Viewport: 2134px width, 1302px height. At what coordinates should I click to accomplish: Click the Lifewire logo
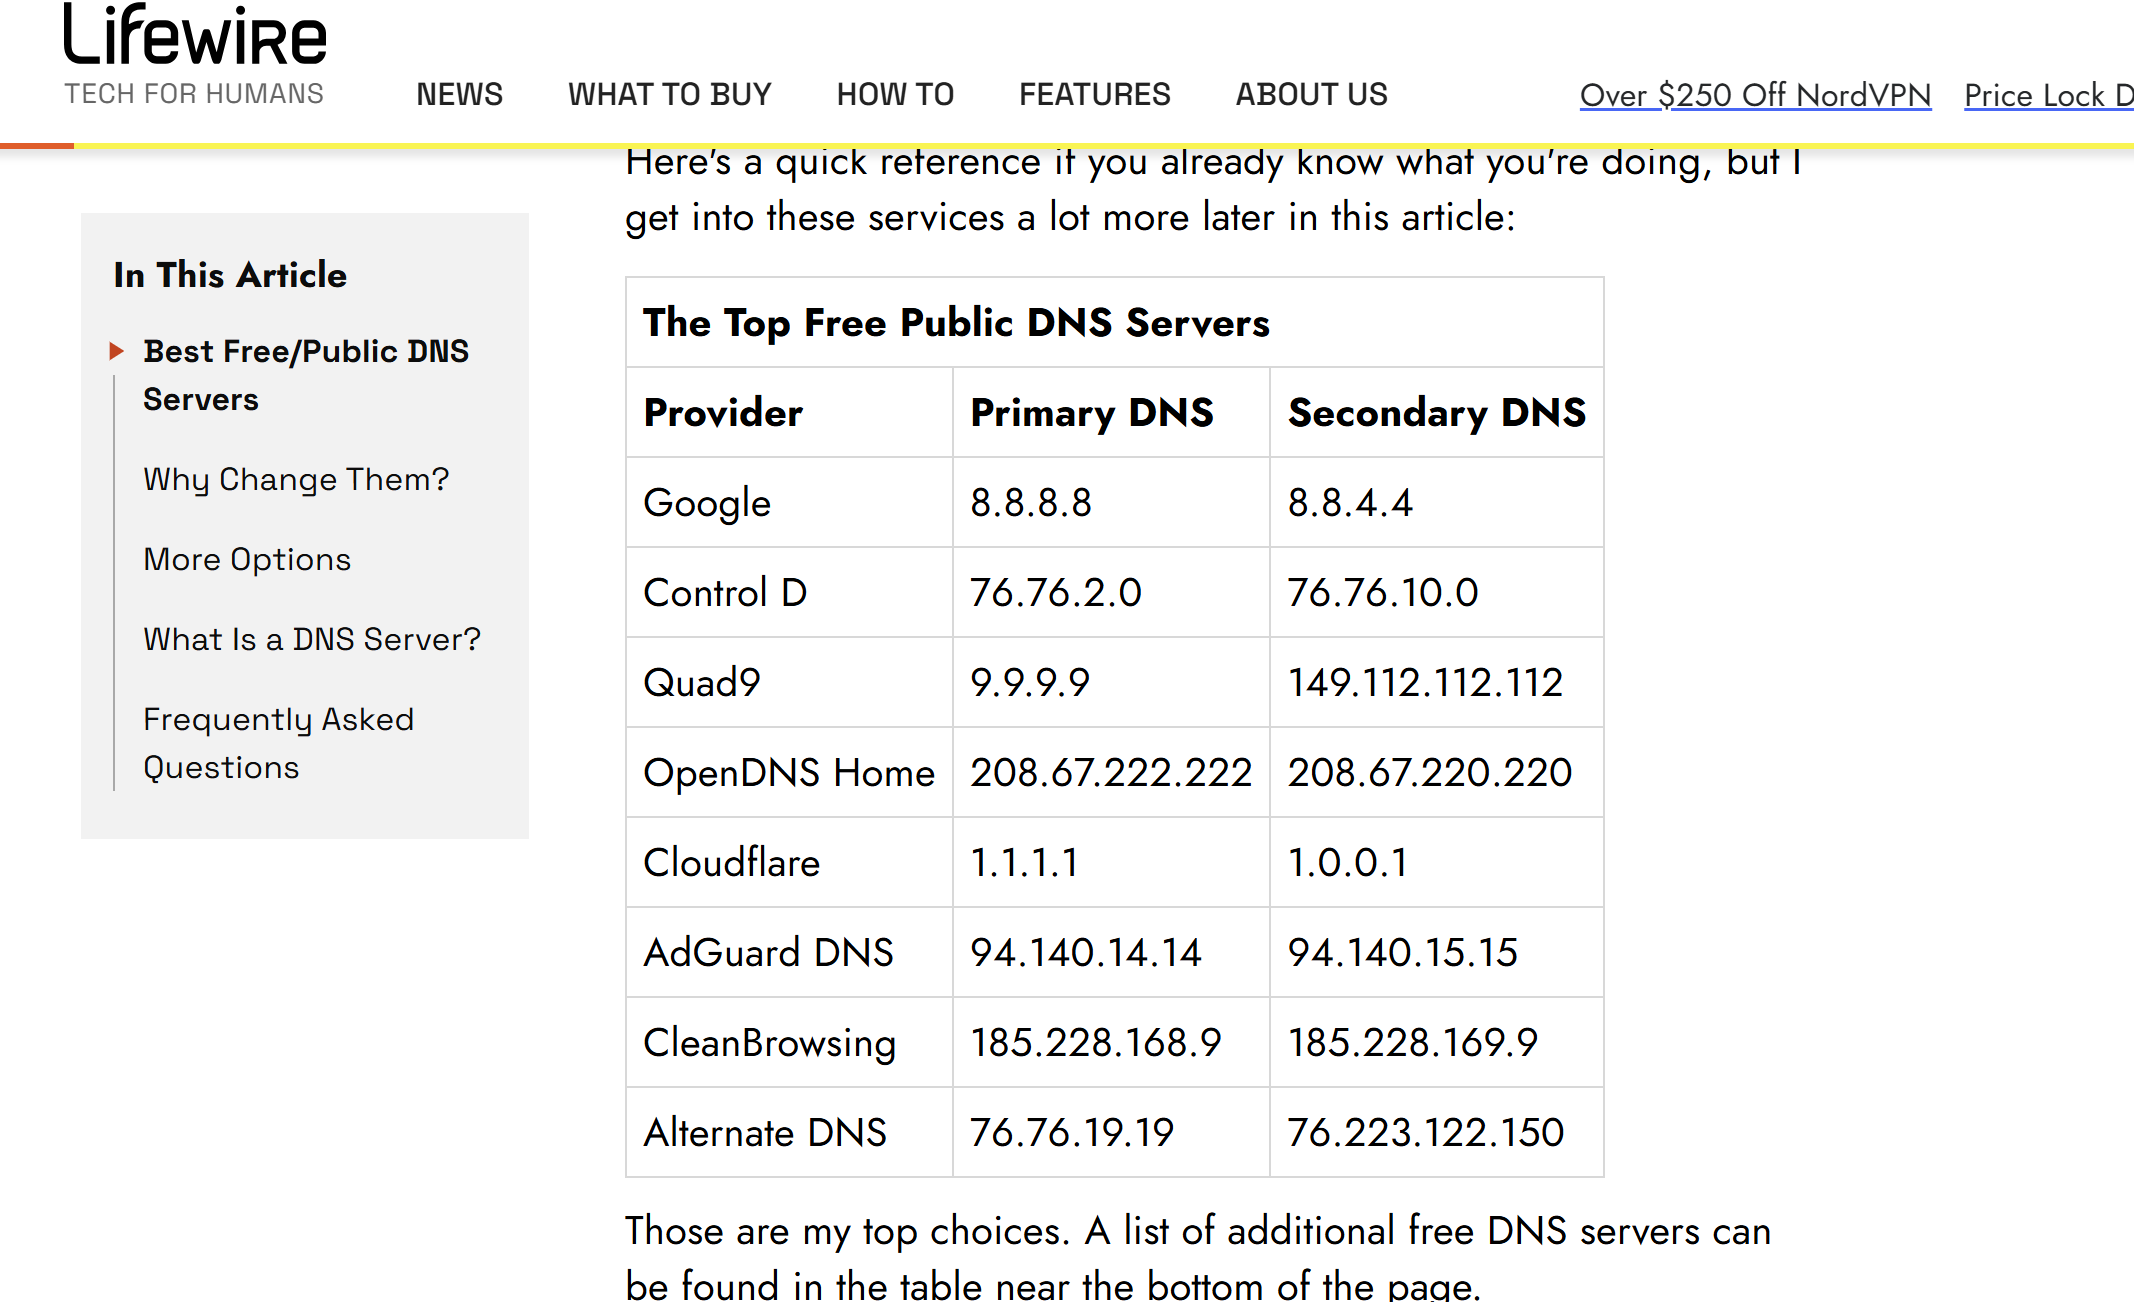(x=195, y=36)
